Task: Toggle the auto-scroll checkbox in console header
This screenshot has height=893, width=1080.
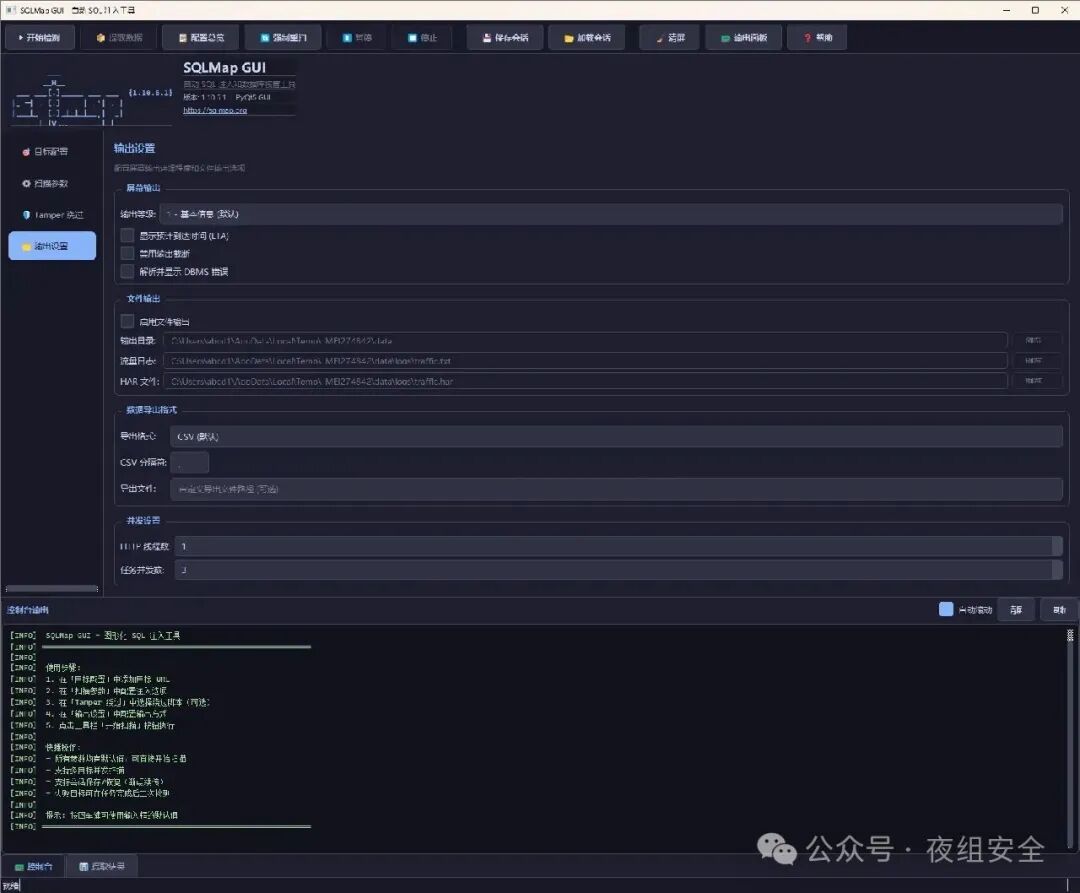Action: [x=946, y=609]
